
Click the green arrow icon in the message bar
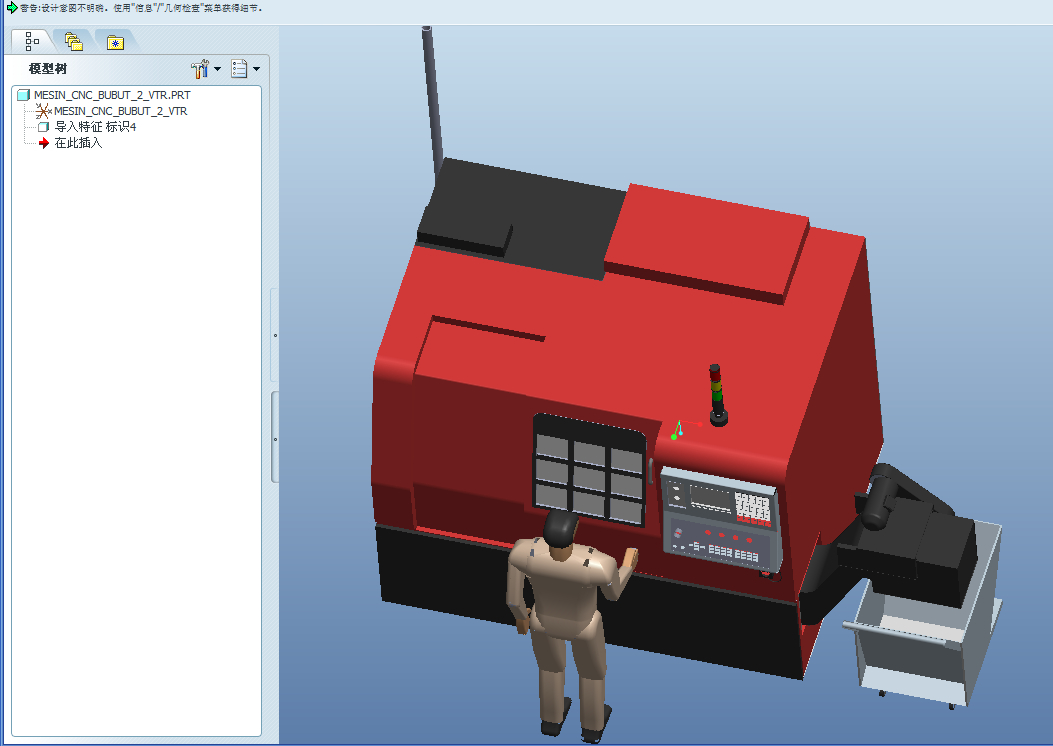point(11,8)
